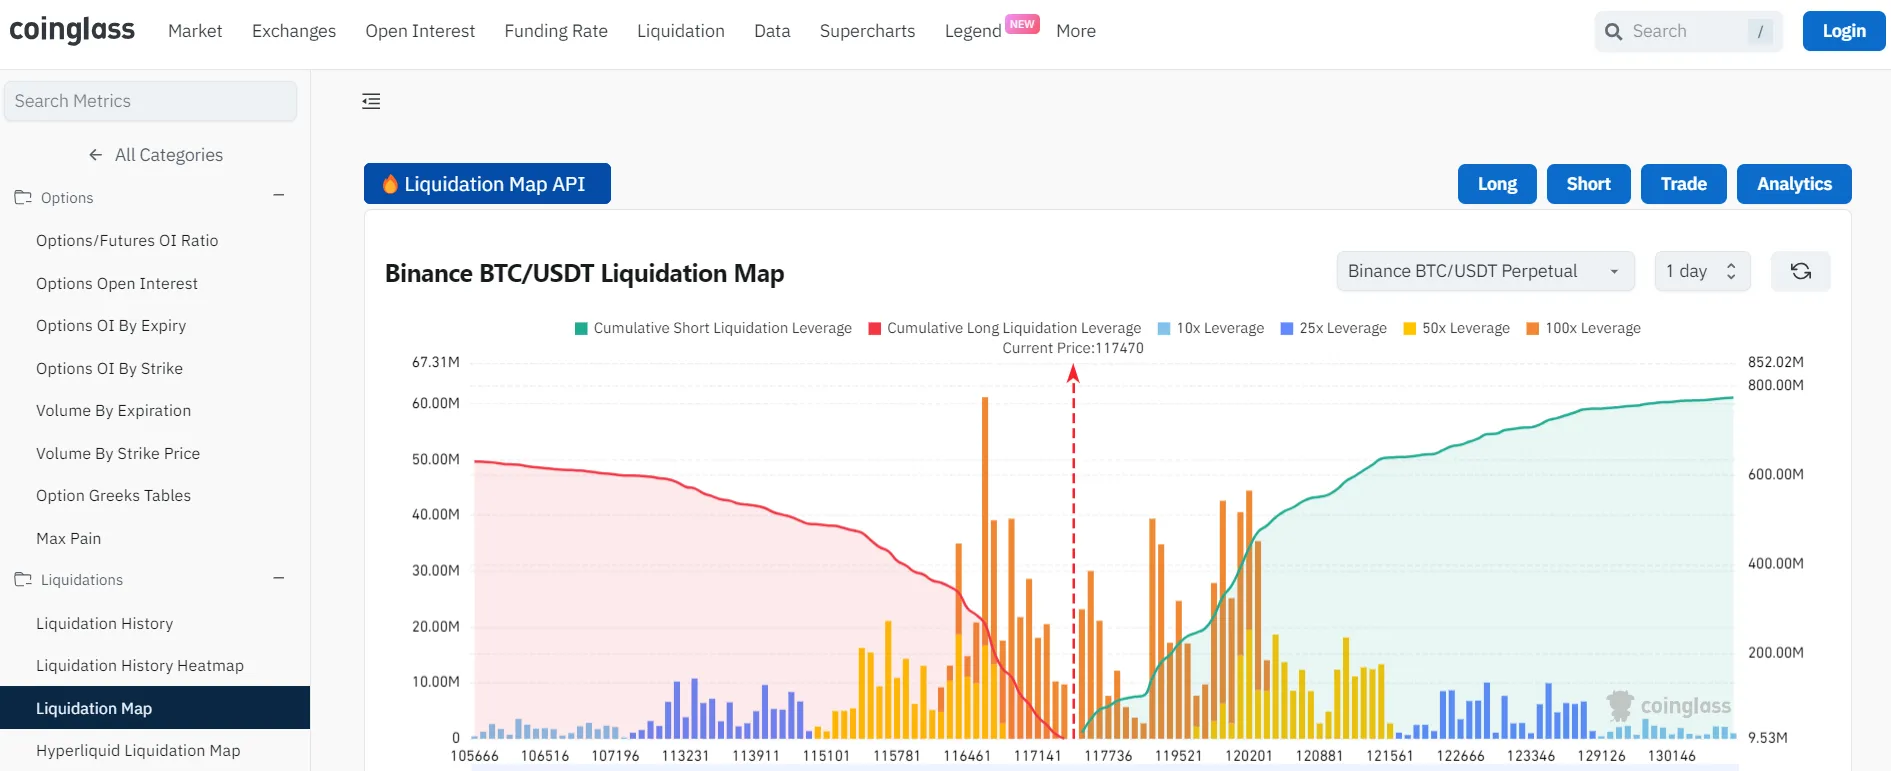
Task: Click the tallest orange bar near 116461
Action: coord(985,567)
